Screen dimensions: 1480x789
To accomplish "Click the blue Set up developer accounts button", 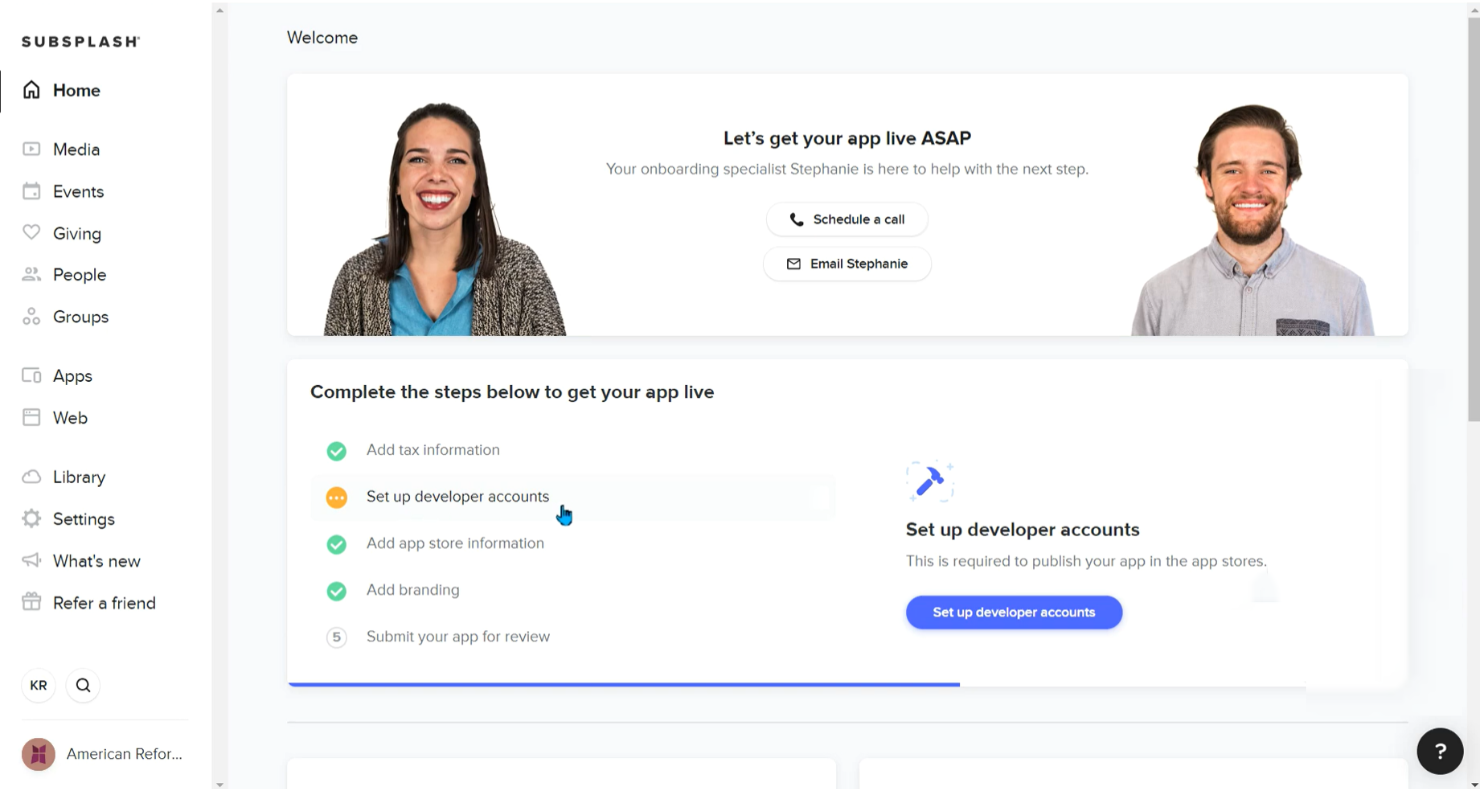I will (1014, 612).
